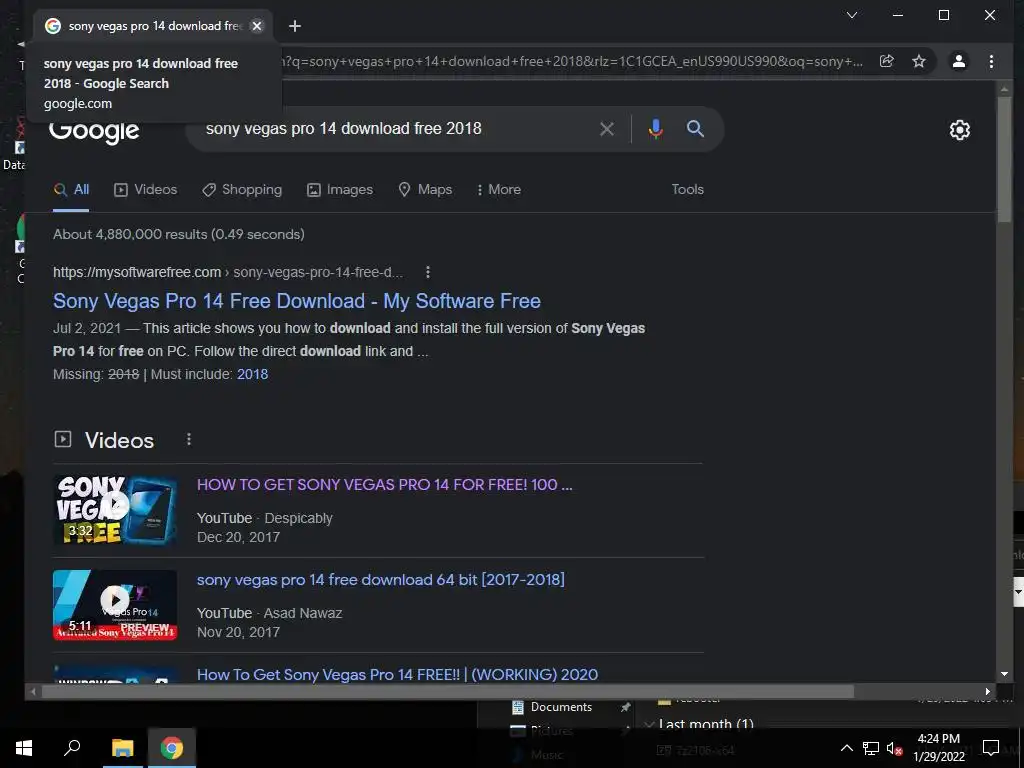This screenshot has height=768, width=1024.
Task: Clear the Google search query
Action: pyautogui.click(x=607, y=129)
